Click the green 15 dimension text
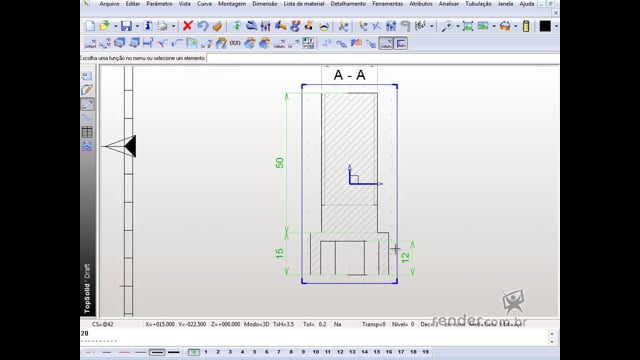Screen dimensions: 640x360 (x=280, y=253)
